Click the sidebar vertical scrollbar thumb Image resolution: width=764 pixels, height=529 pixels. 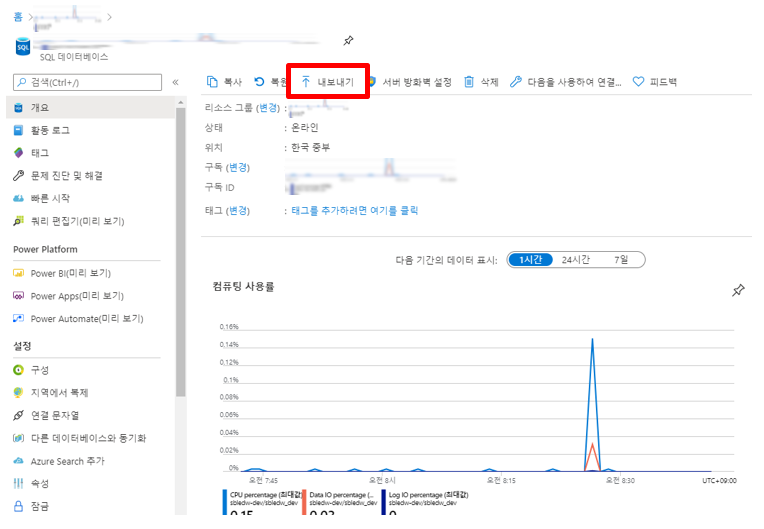(x=181, y=252)
